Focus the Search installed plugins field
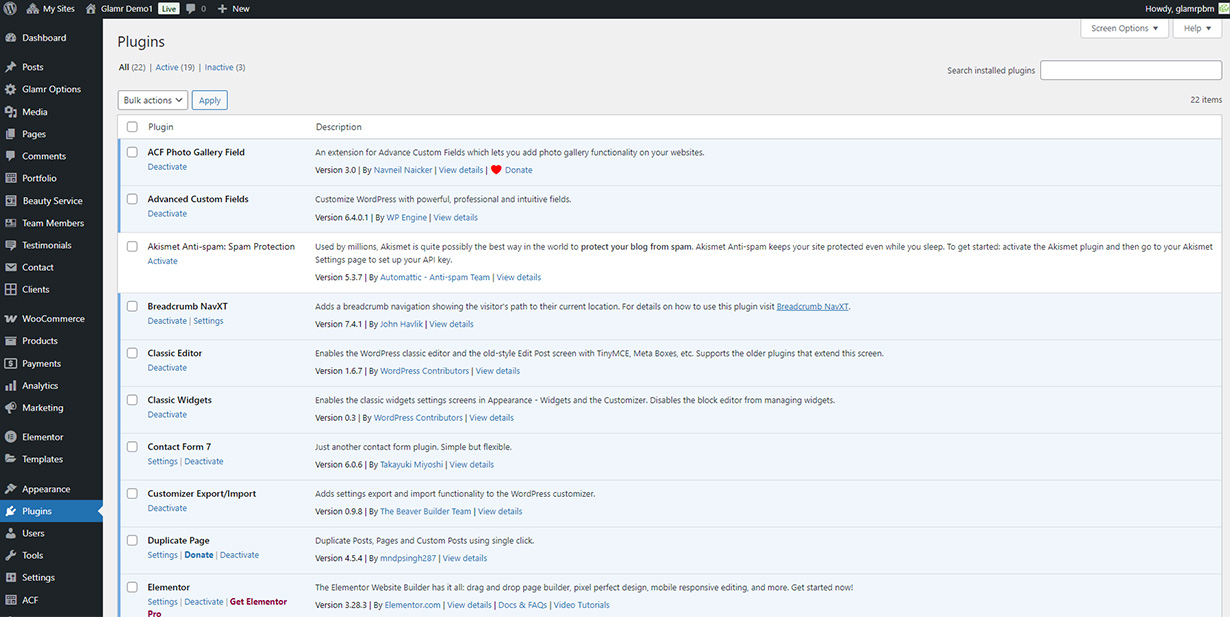This screenshot has width=1230, height=617. point(1131,70)
